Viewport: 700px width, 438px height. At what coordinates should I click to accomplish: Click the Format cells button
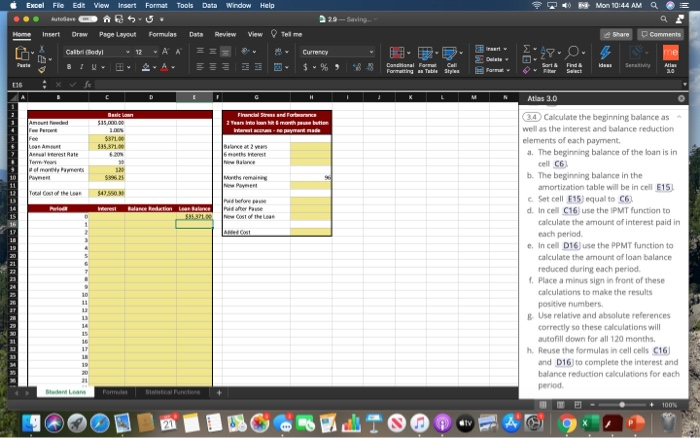tap(492, 70)
